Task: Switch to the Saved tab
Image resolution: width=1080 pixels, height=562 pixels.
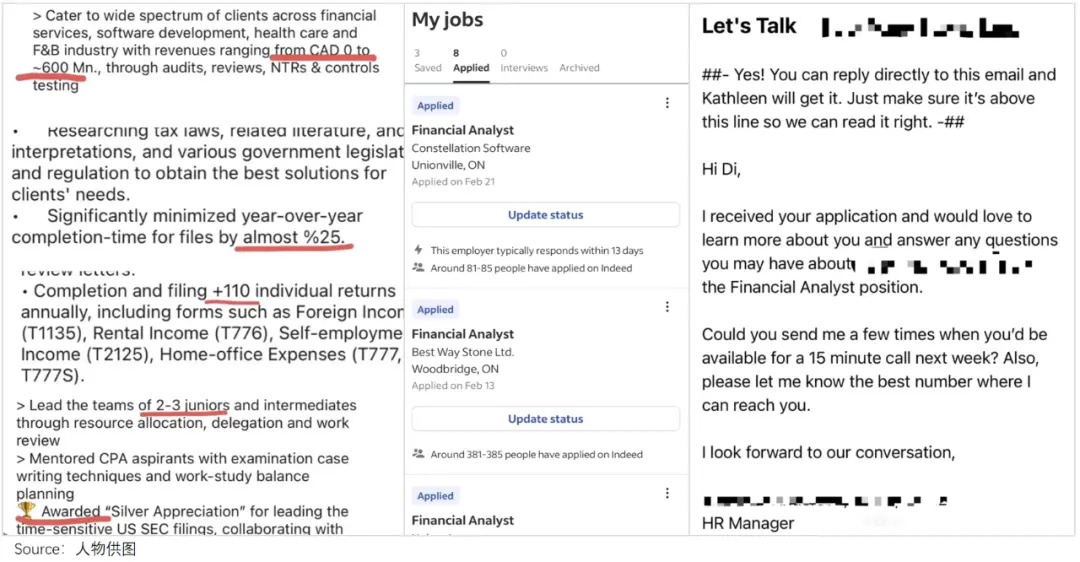Action: [x=427, y=61]
